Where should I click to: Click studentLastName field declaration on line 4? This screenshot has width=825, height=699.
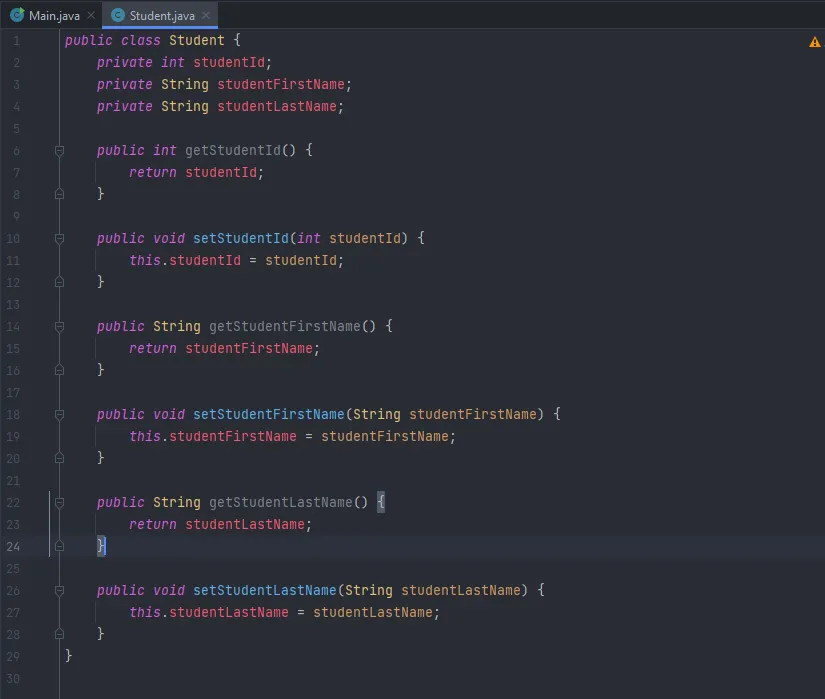277,106
